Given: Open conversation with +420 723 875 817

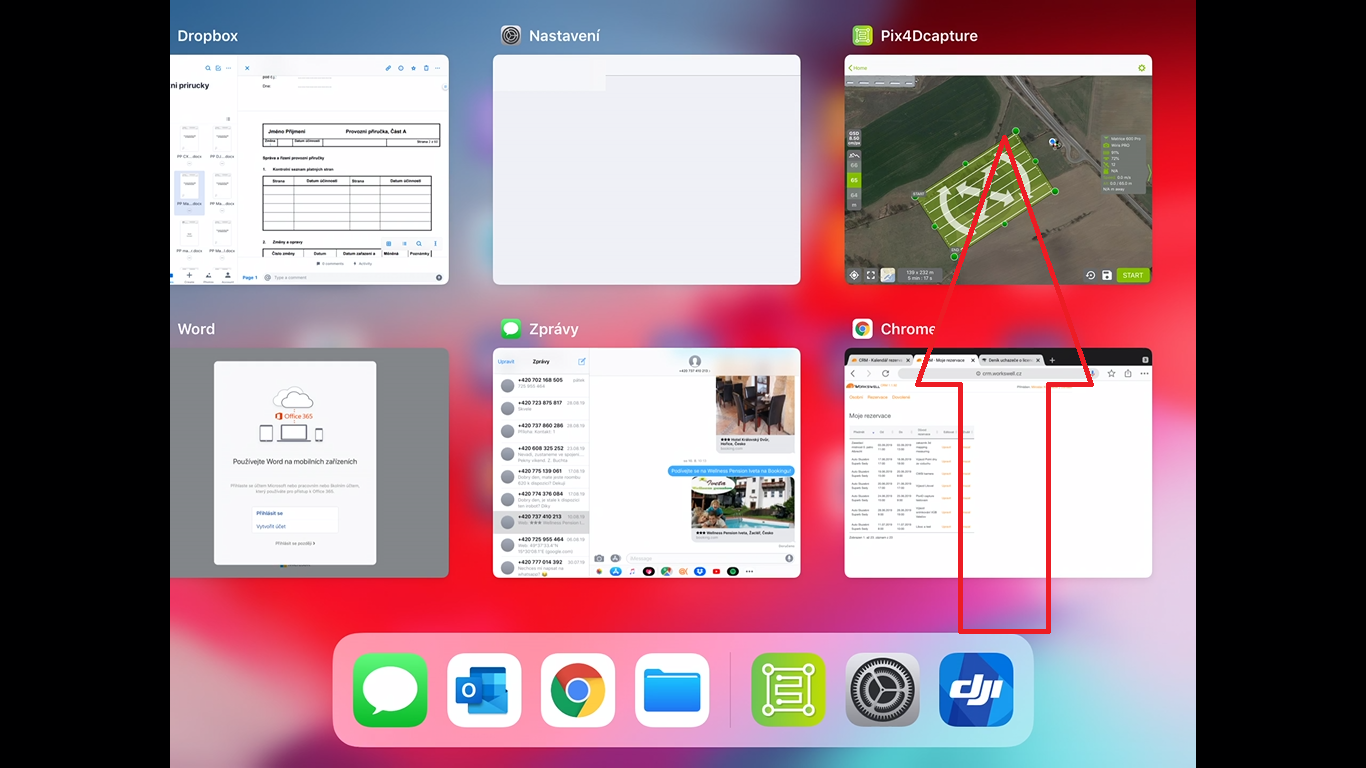Looking at the screenshot, I should tap(541, 407).
